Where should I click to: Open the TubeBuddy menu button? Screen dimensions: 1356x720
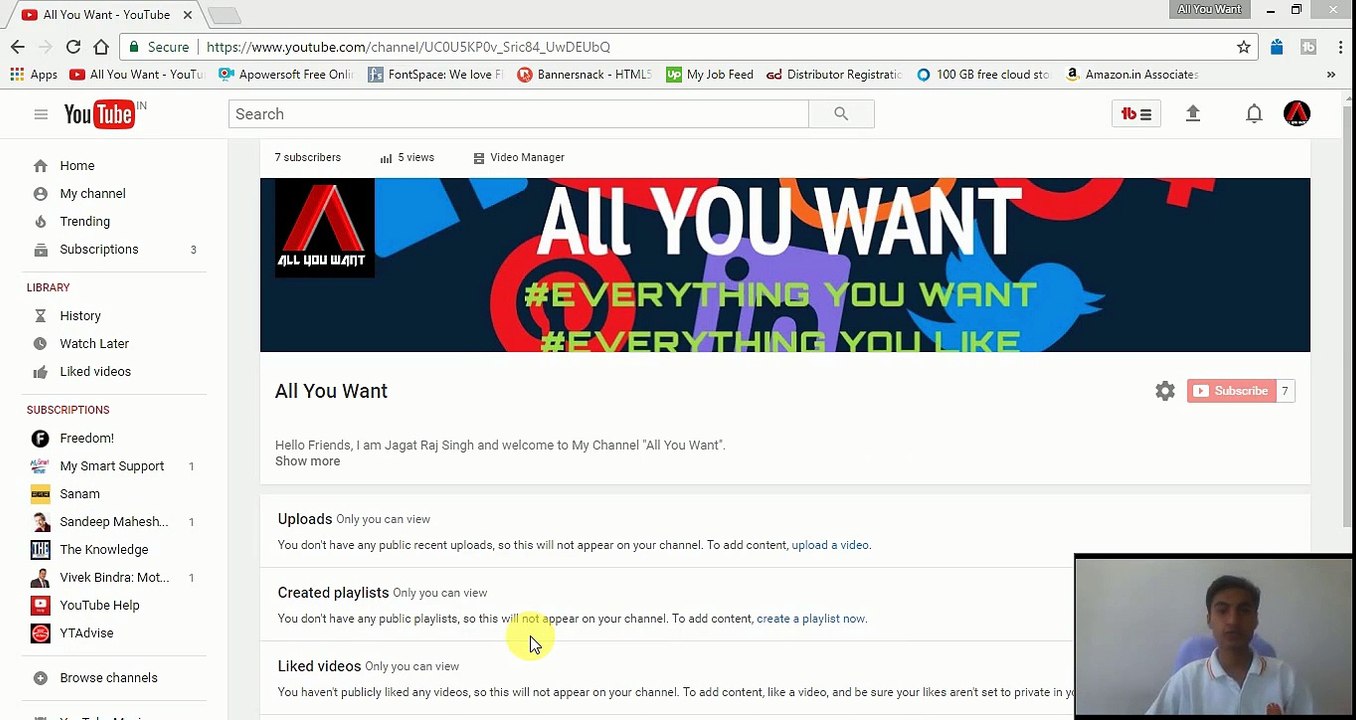(1136, 114)
